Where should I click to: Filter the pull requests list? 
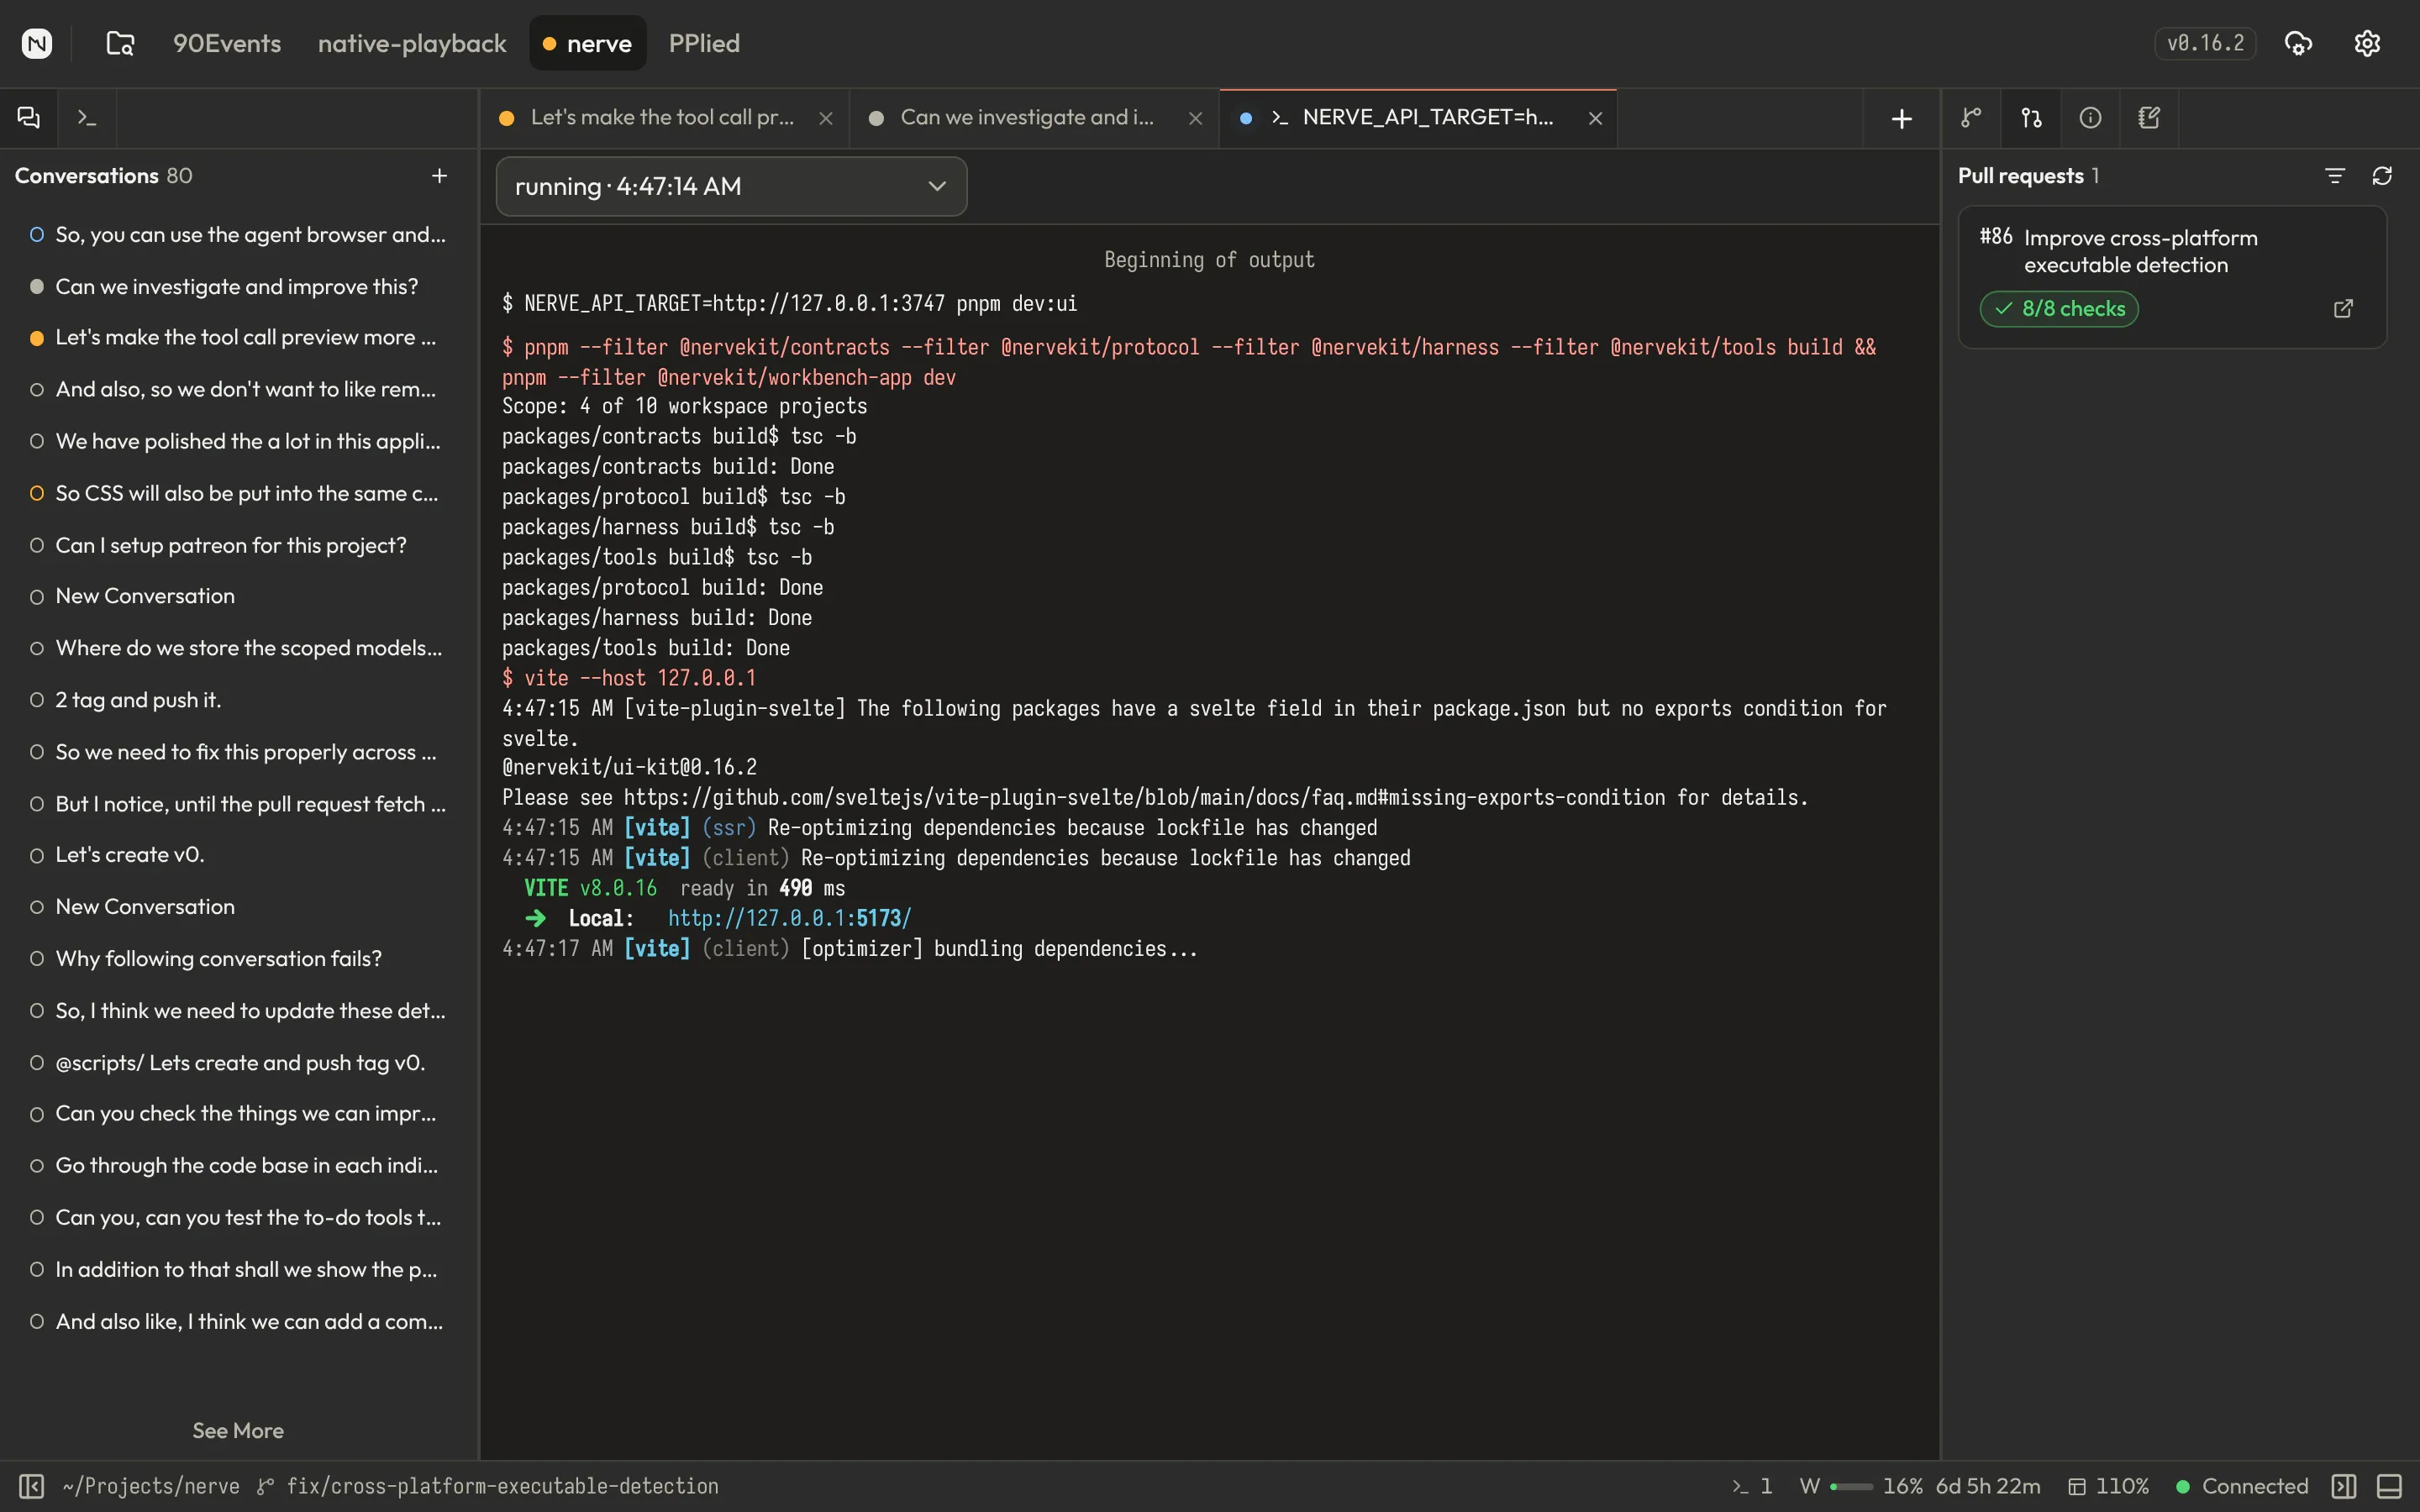tap(2335, 176)
